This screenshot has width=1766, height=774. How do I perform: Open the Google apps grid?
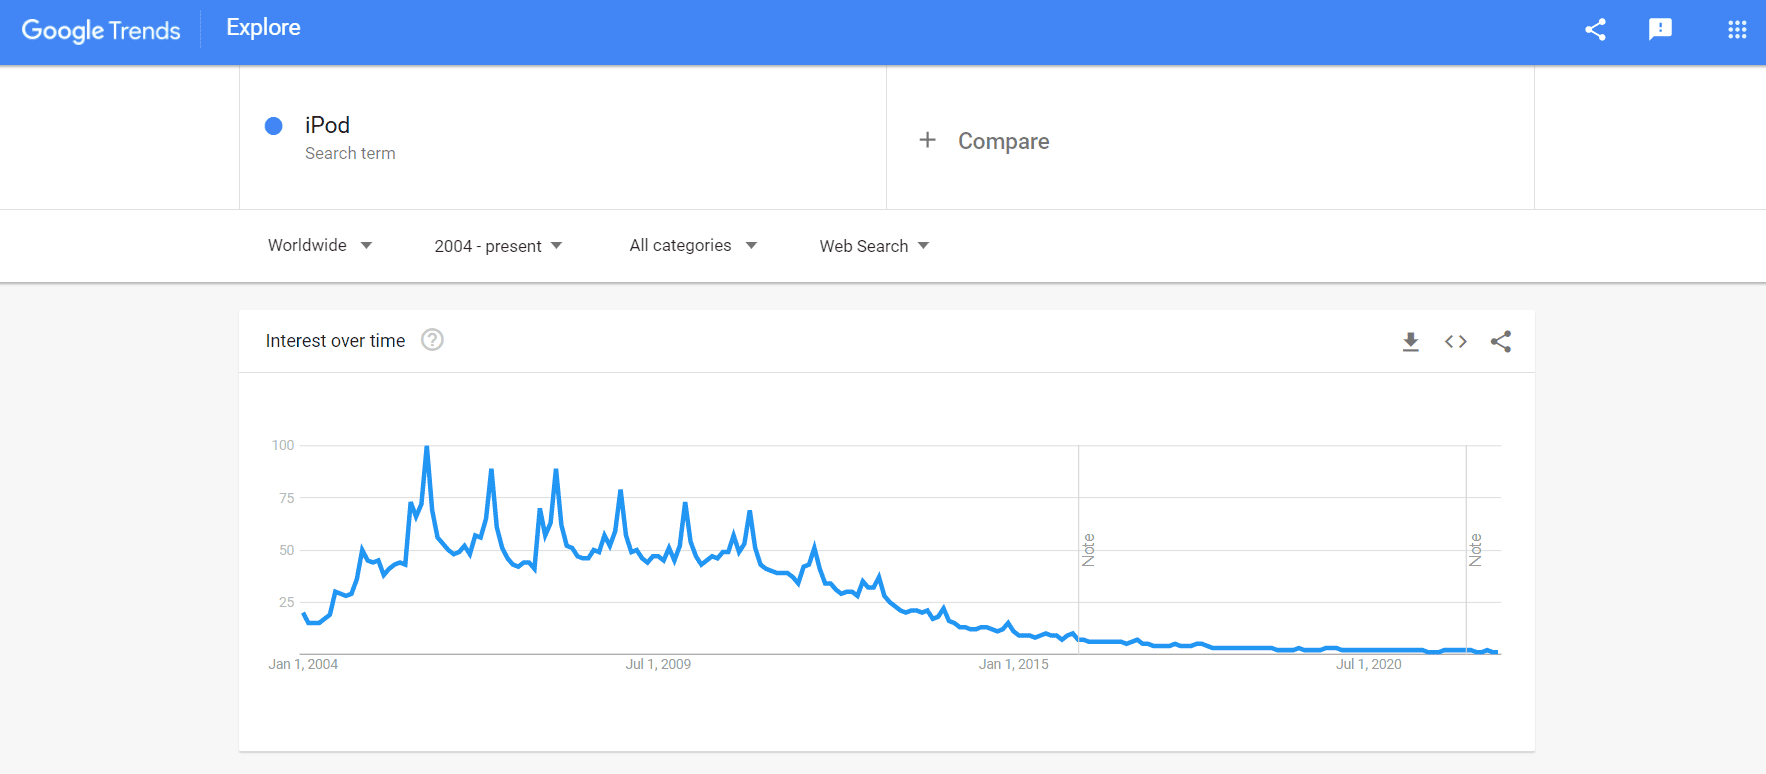click(1737, 30)
